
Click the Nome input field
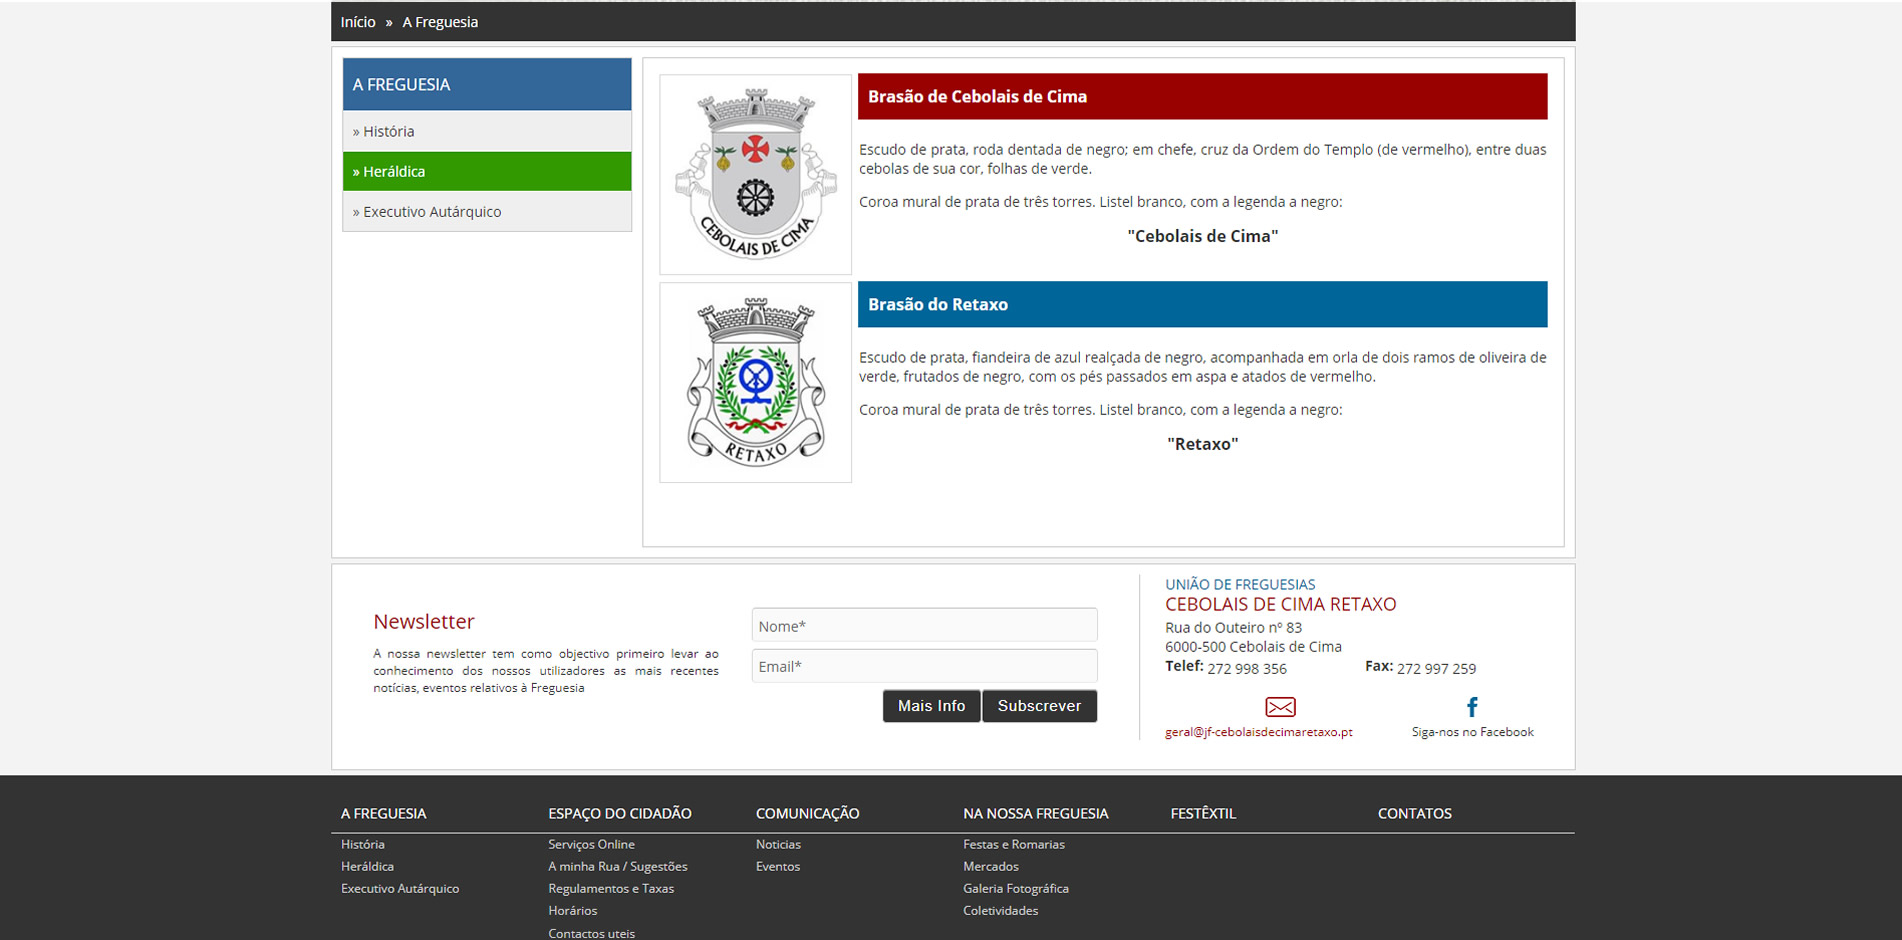point(924,625)
